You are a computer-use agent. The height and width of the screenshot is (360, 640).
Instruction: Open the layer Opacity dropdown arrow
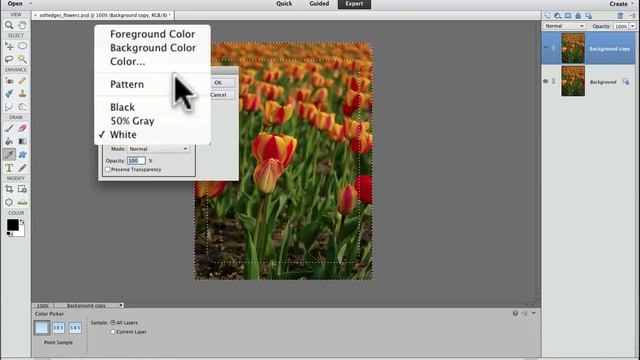(633, 26)
